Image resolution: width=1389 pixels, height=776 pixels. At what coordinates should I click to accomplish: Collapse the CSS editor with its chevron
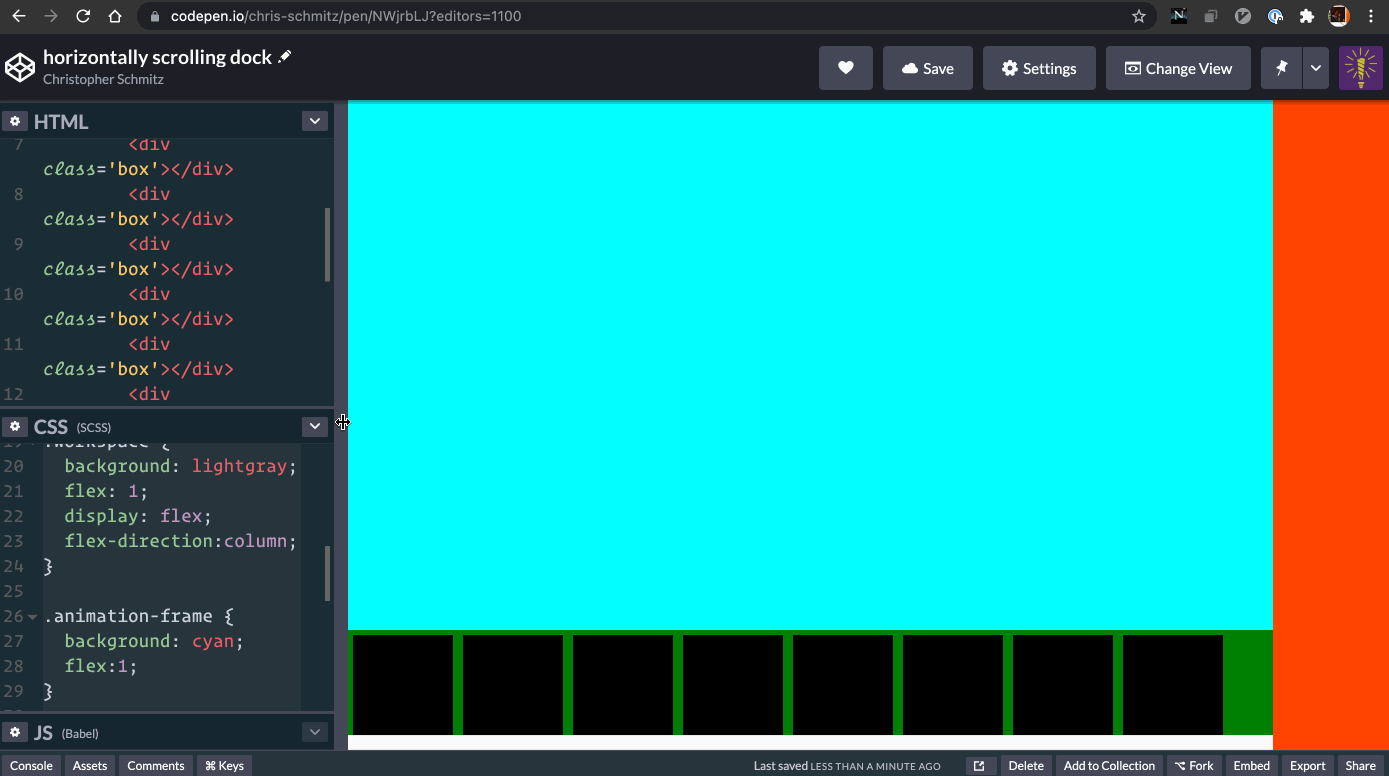tap(314, 426)
